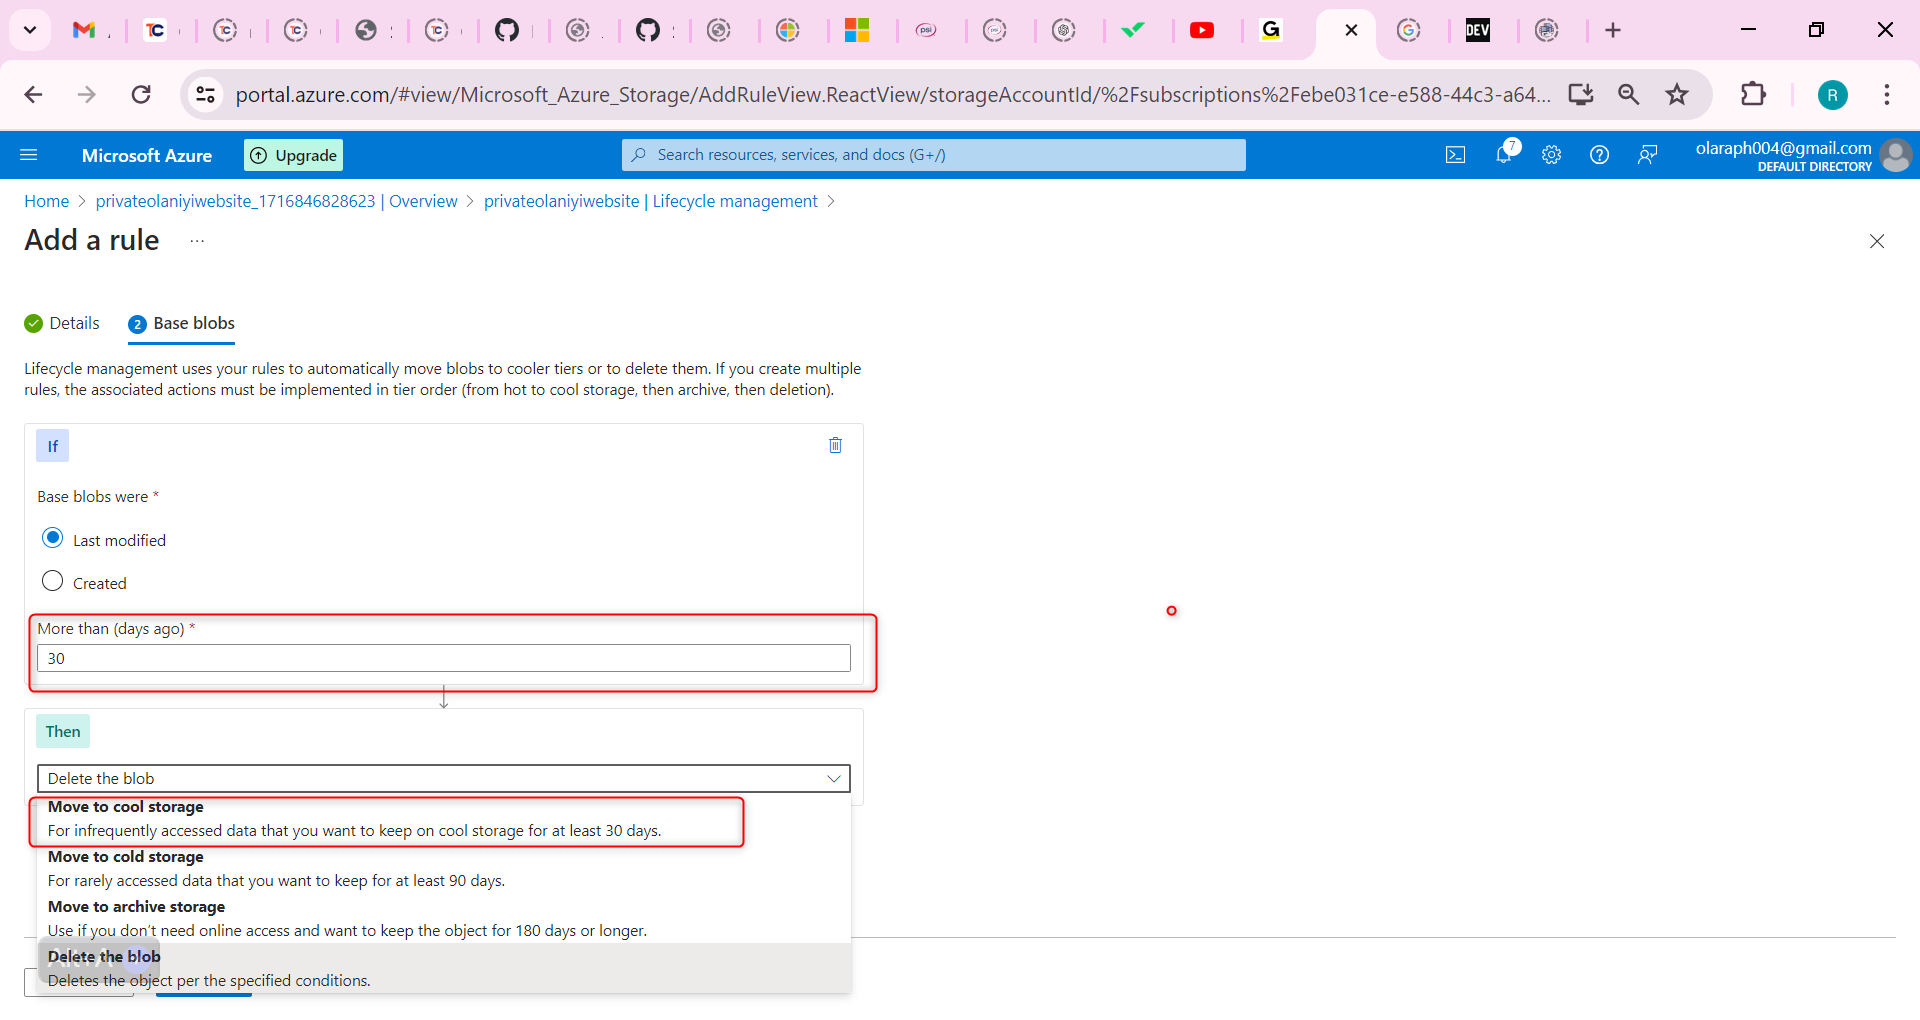
Task: Reload the Azure portal page
Action: (x=141, y=95)
